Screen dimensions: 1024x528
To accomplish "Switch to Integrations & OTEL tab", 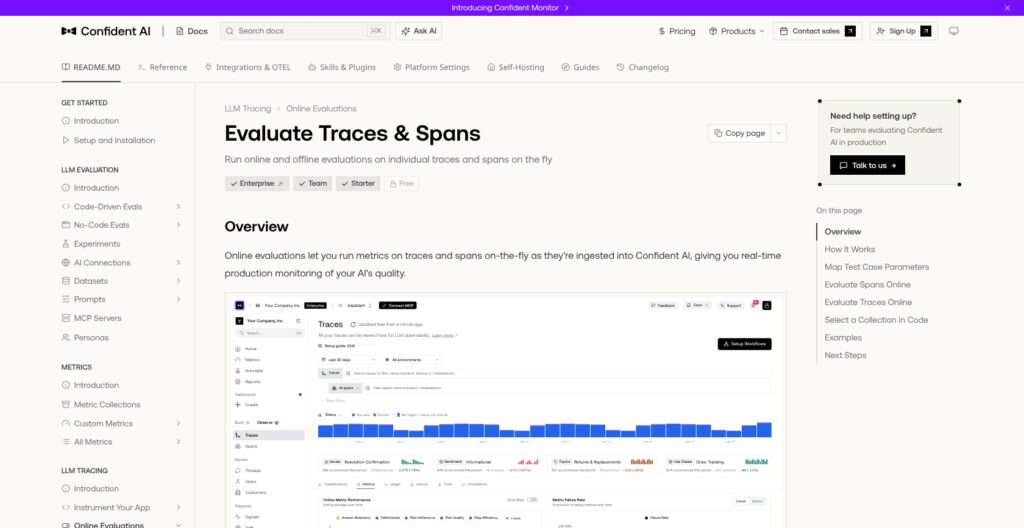I will [x=248, y=67].
